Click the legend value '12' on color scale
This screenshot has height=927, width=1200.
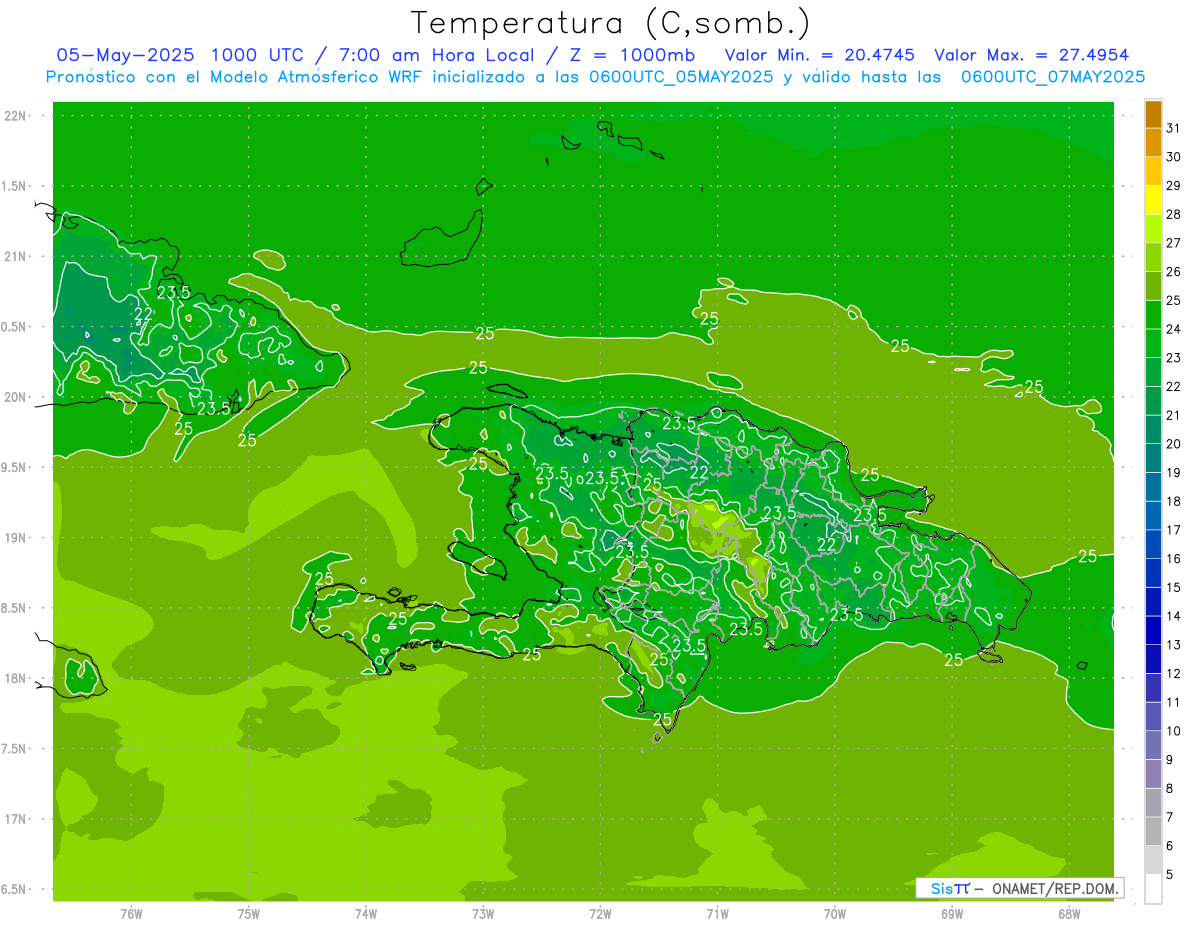1174,674
